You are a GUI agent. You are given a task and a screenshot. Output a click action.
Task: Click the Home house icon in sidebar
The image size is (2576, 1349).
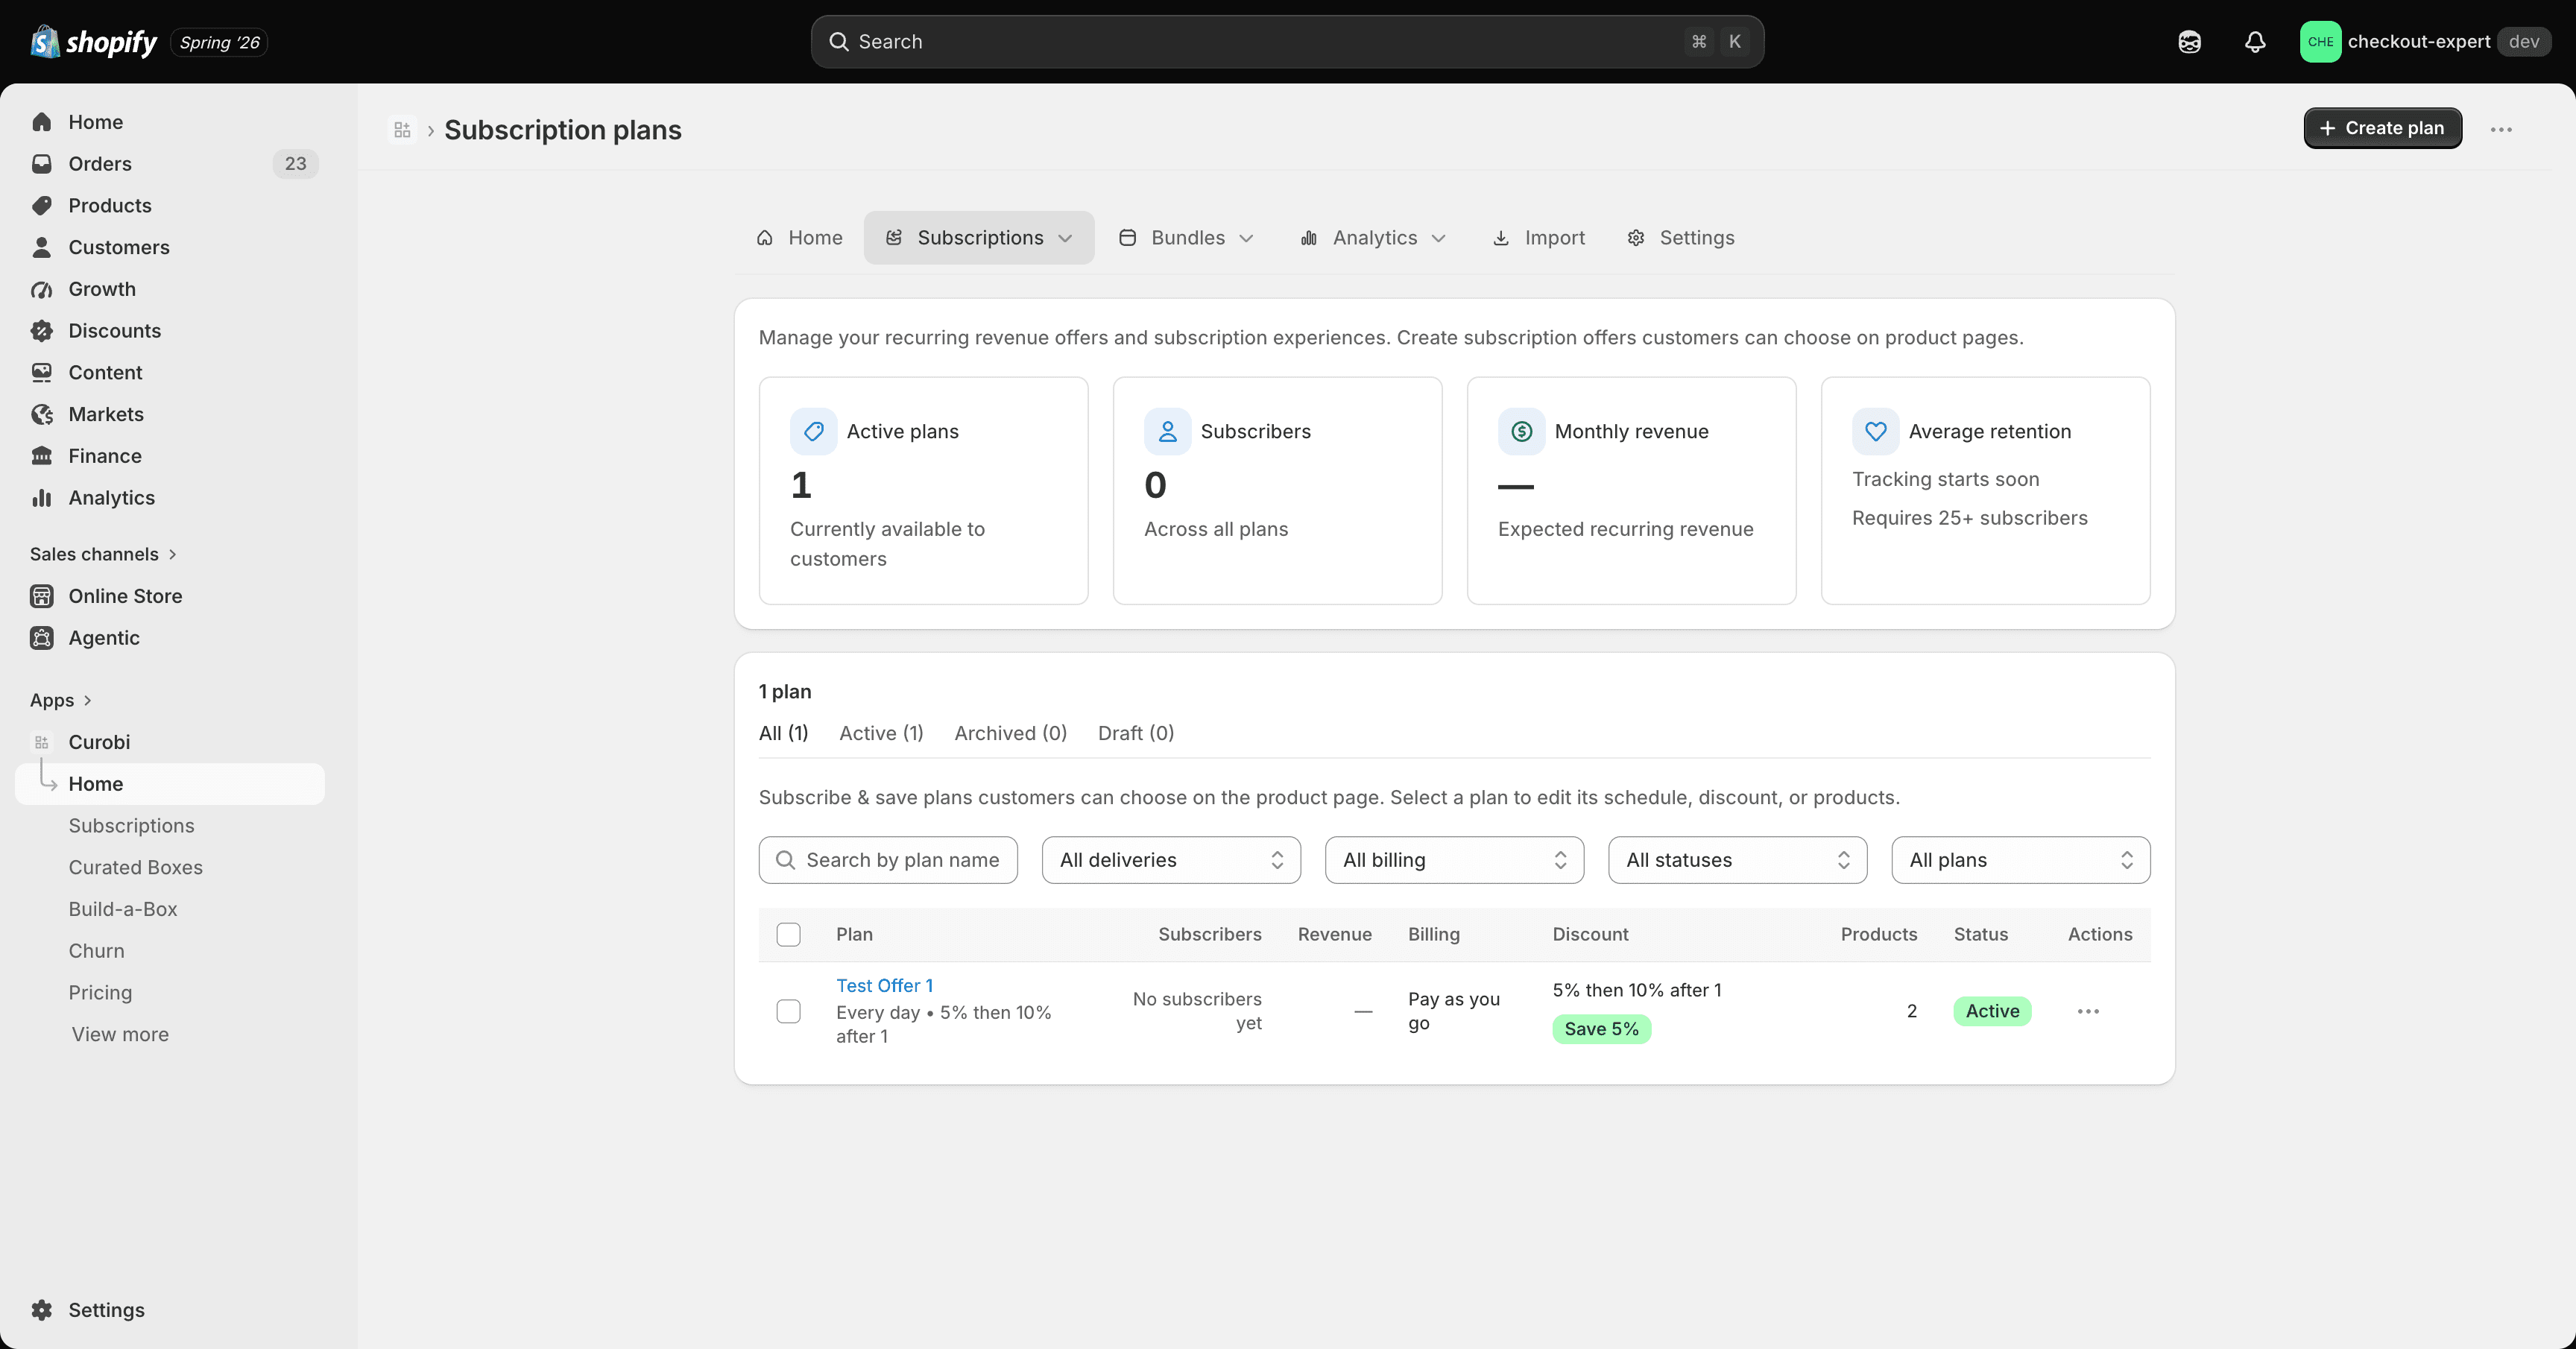pos(42,122)
